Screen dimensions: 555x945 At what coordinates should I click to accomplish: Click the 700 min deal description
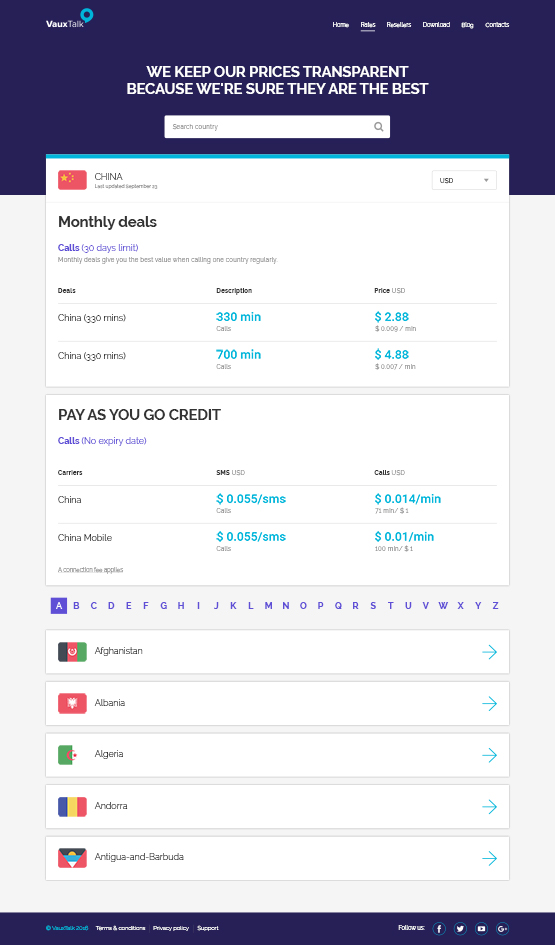pos(239,355)
